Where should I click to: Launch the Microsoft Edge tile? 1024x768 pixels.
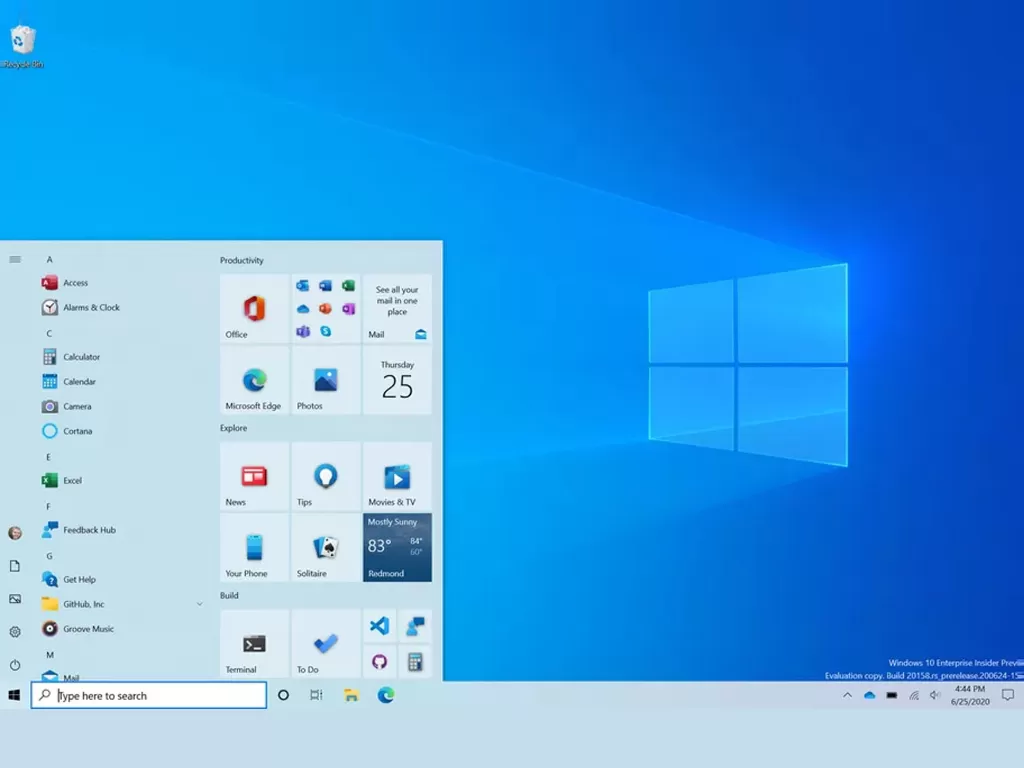[x=255, y=380]
